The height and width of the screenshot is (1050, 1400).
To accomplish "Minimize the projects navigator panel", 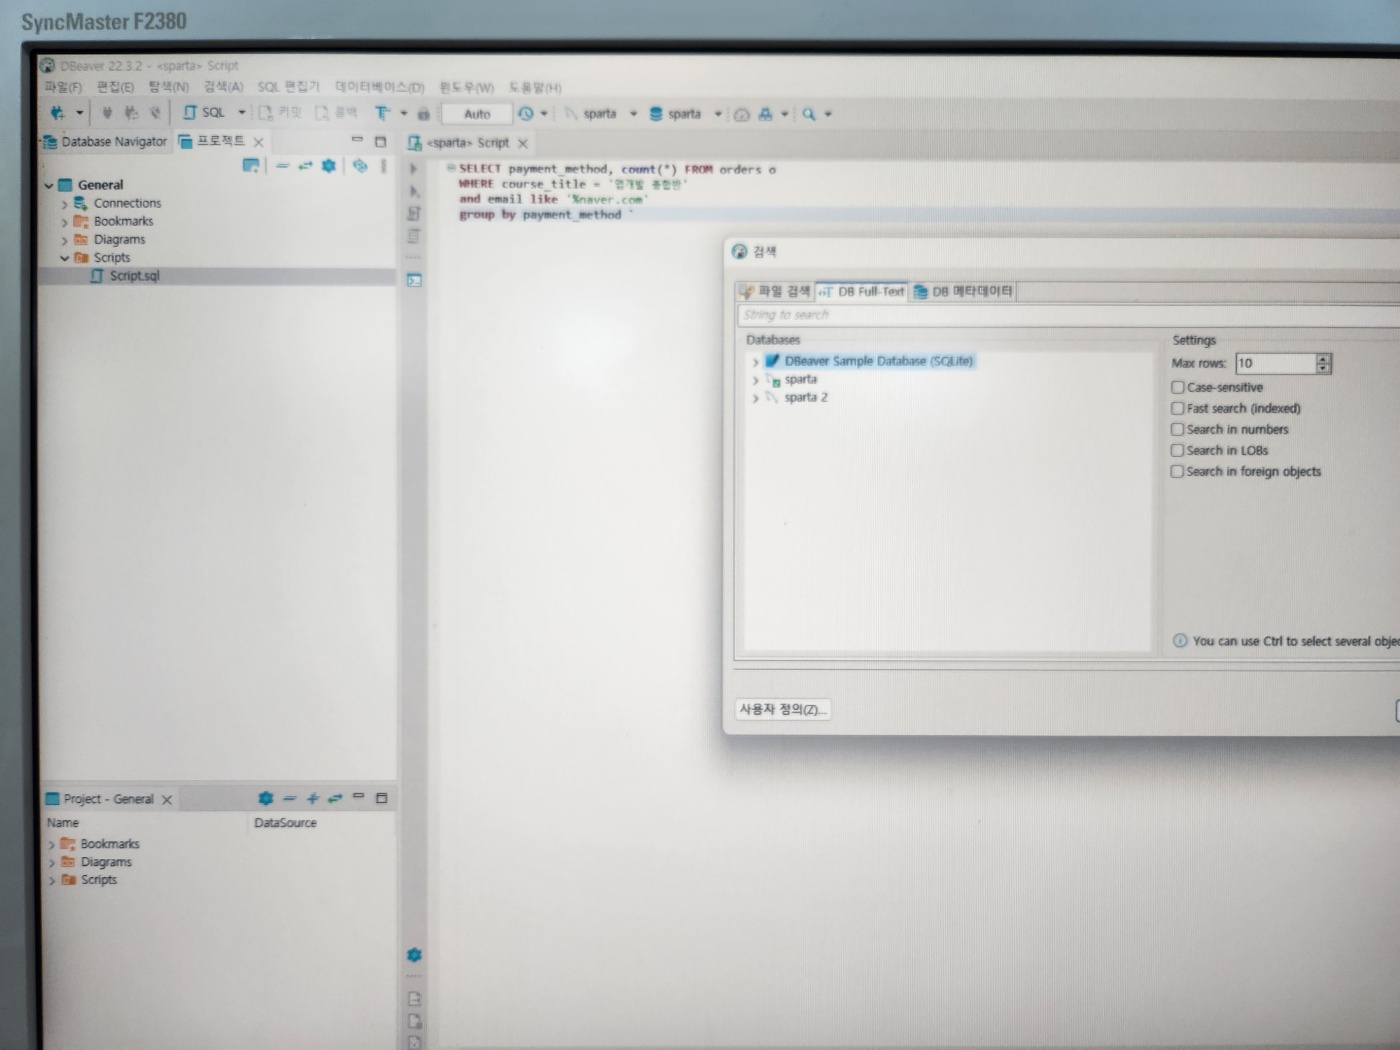I will pos(357,140).
